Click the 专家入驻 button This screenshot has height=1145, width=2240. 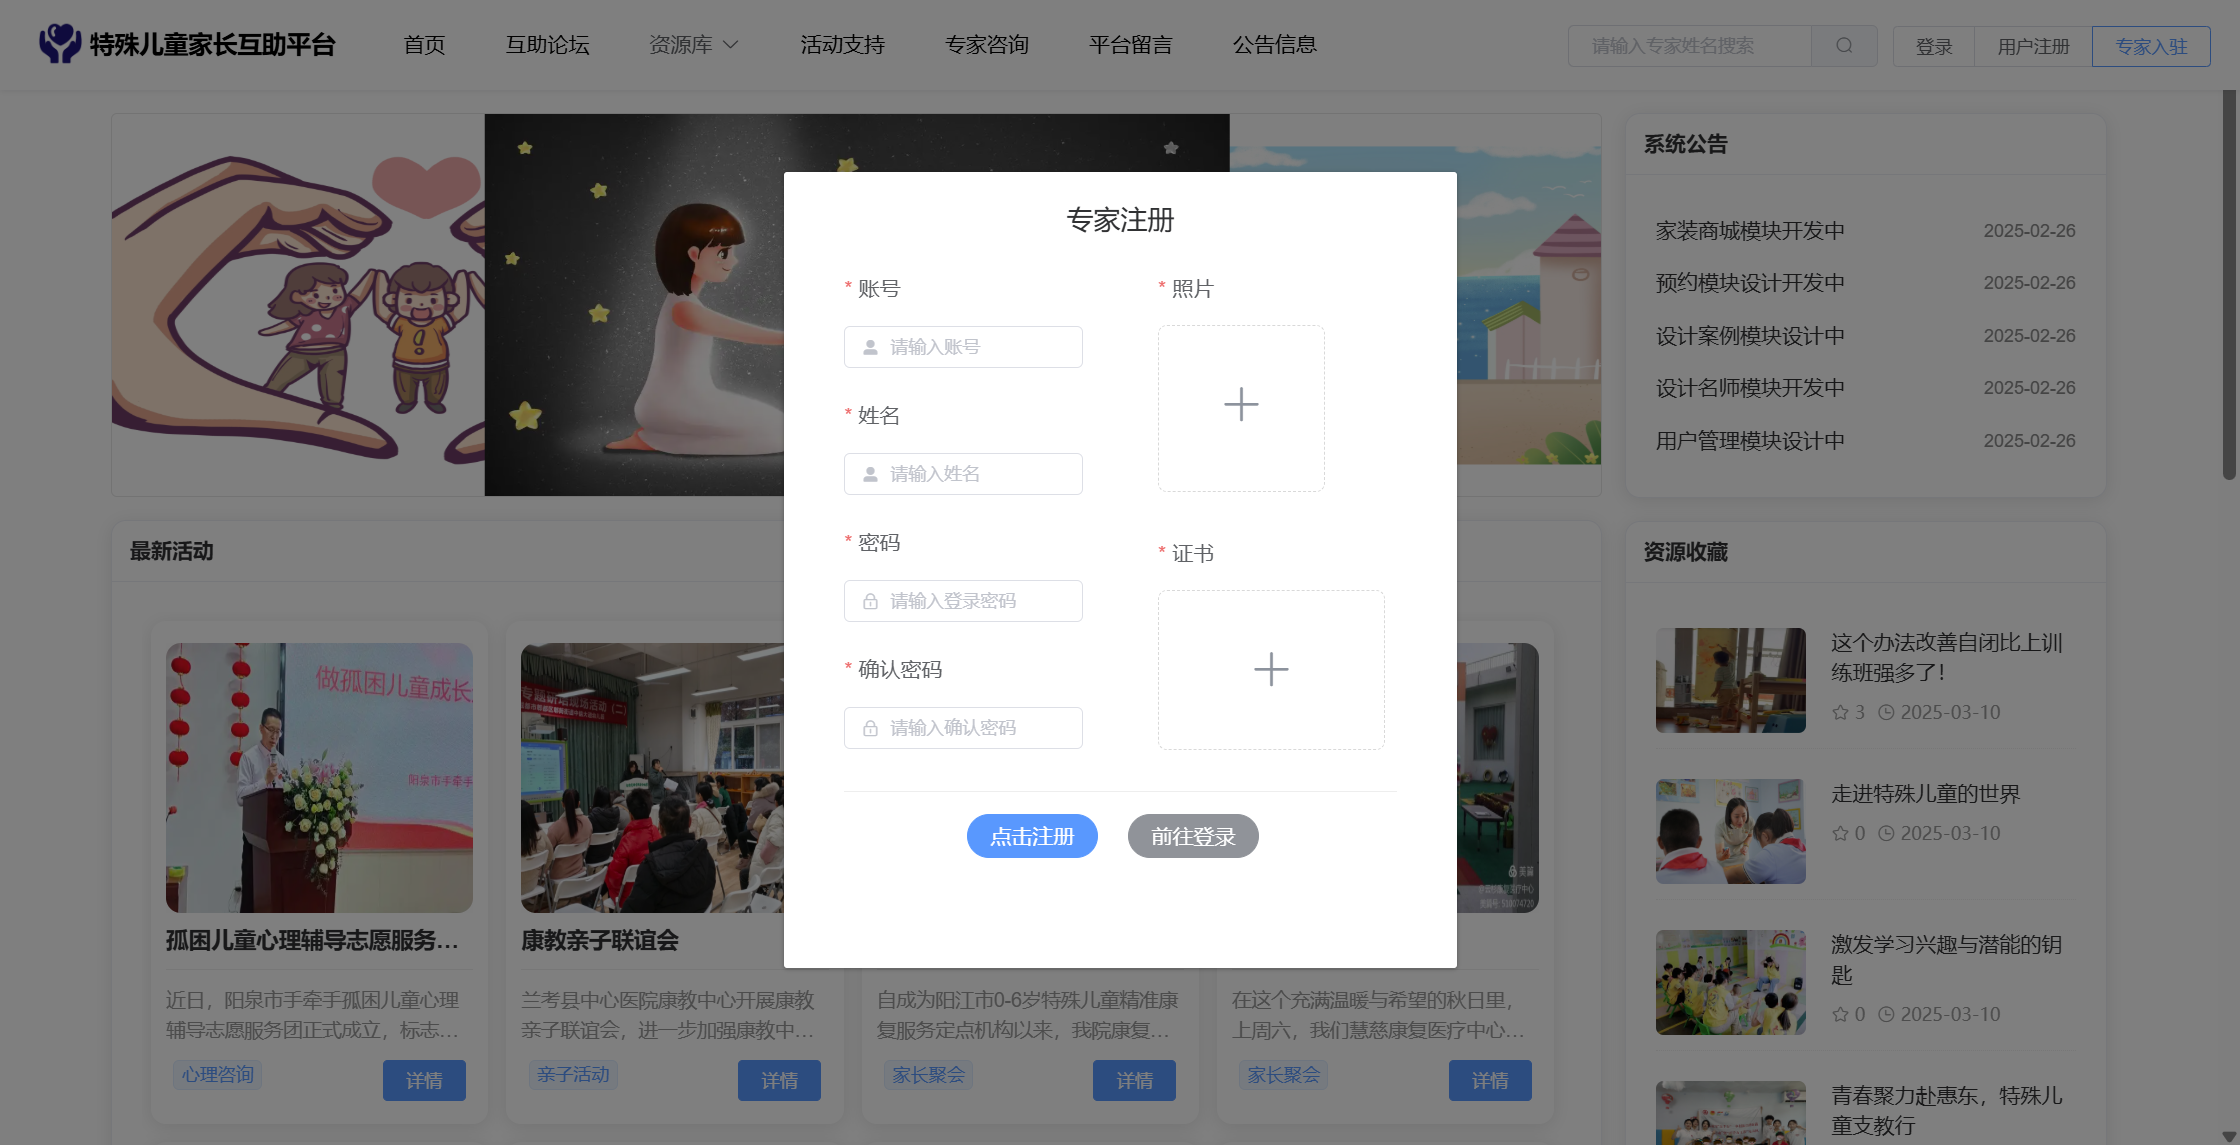2150,46
